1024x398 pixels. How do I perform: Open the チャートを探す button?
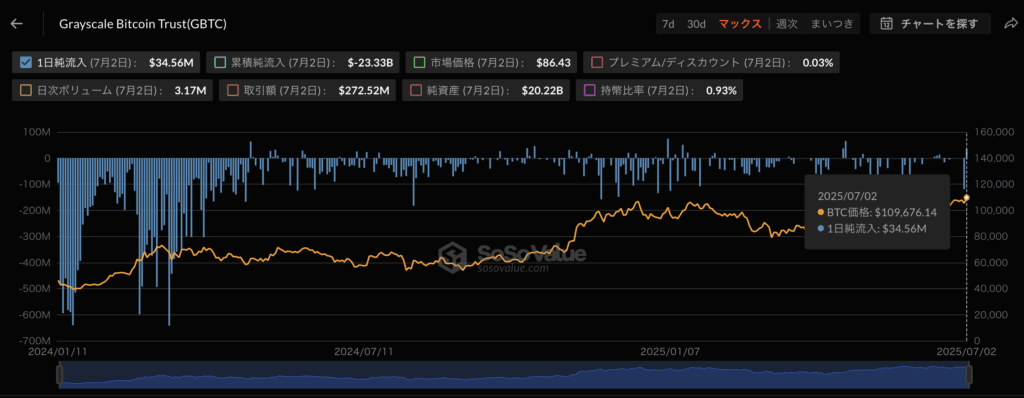[929, 24]
